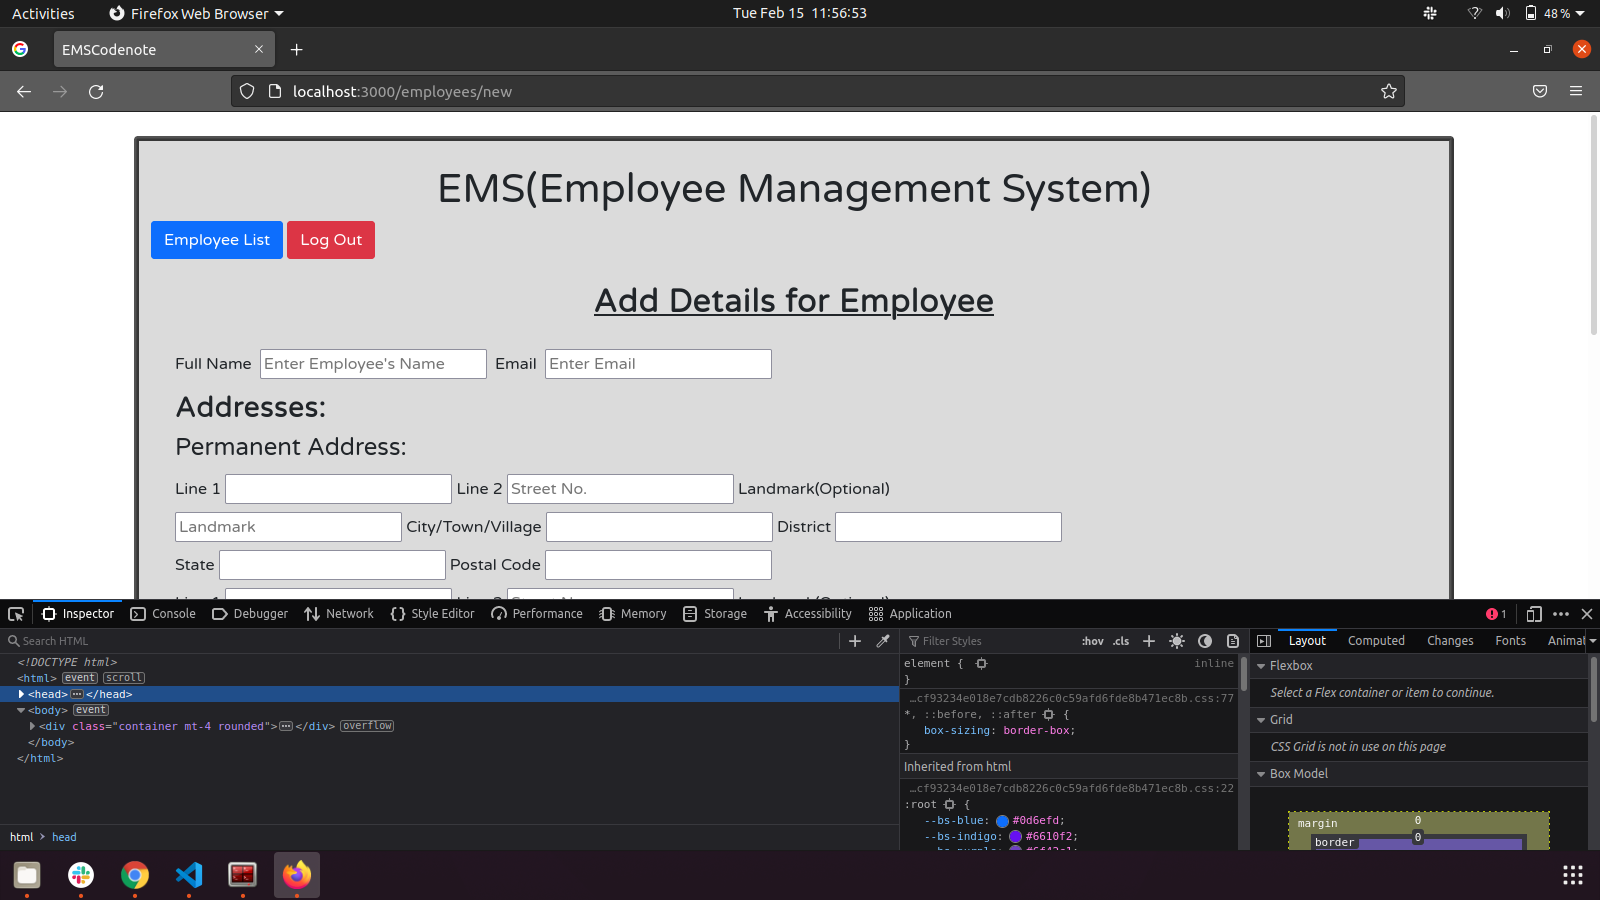Add a new CSS rule plus icon
This screenshot has height=900, width=1600.
pyautogui.click(x=1149, y=641)
